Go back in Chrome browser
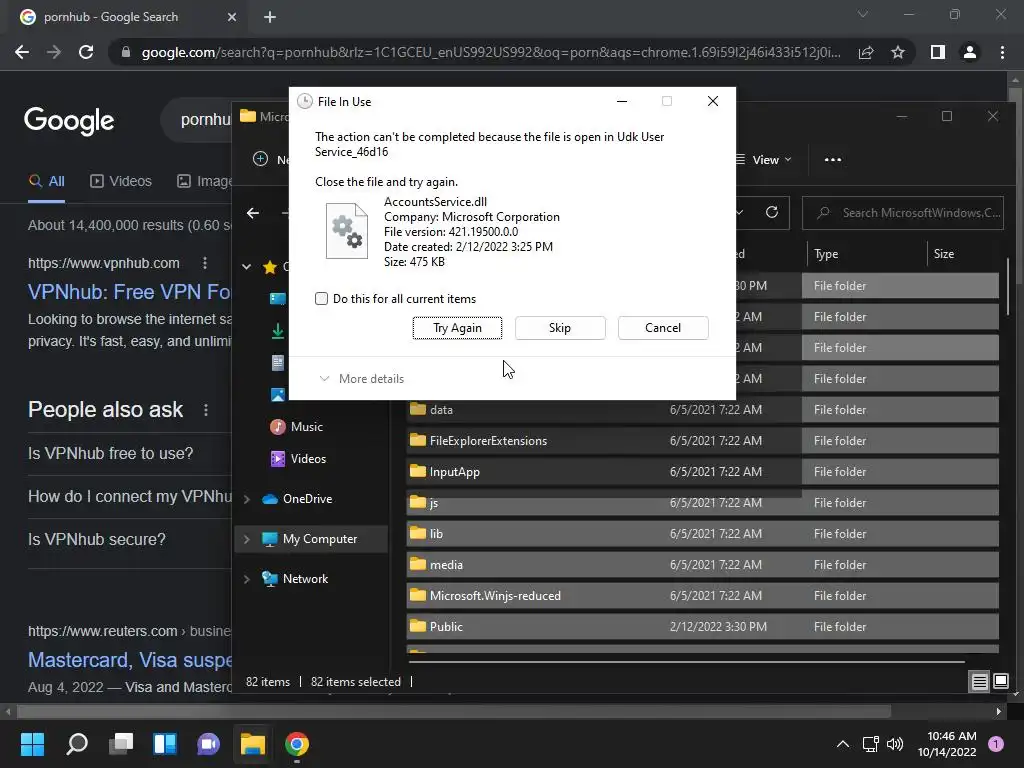The image size is (1024, 768). pyautogui.click(x=22, y=52)
